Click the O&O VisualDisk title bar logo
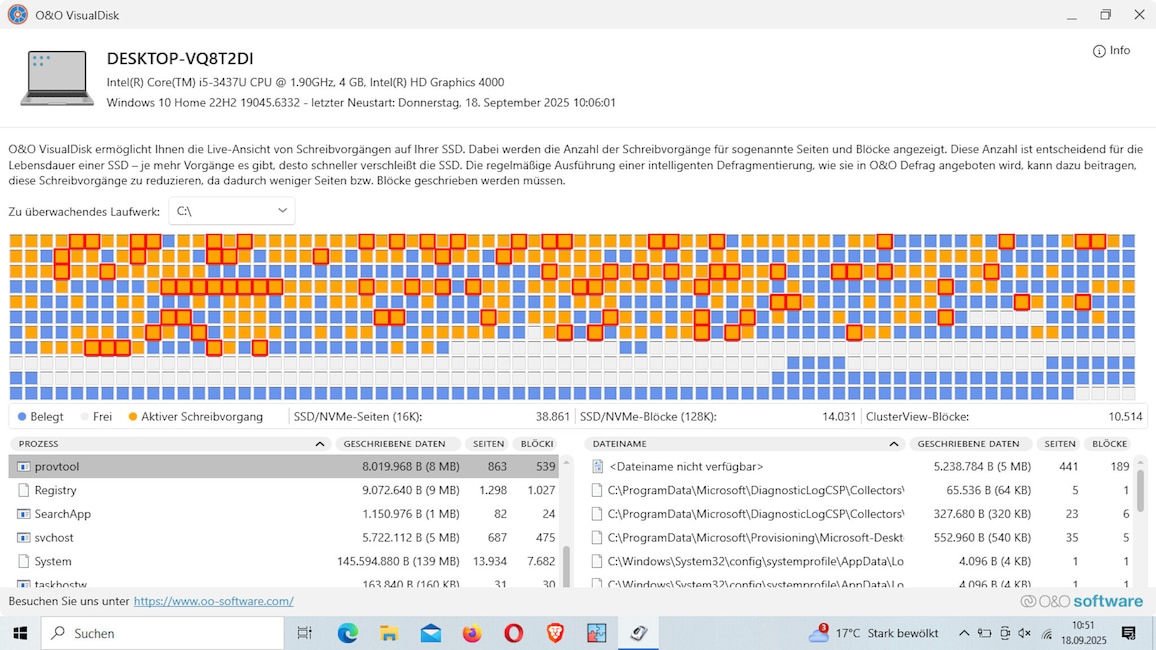Viewport: 1156px width, 650px height. point(18,15)
